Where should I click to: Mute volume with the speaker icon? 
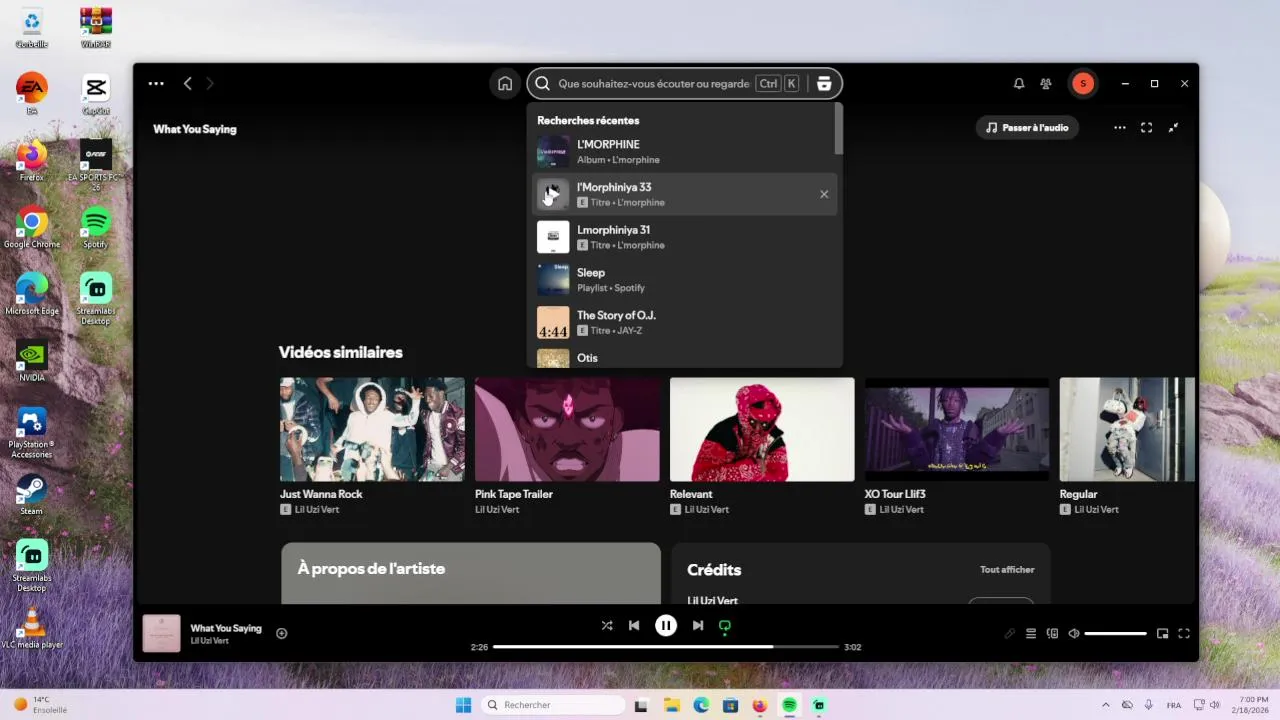tap(1074, 634)
